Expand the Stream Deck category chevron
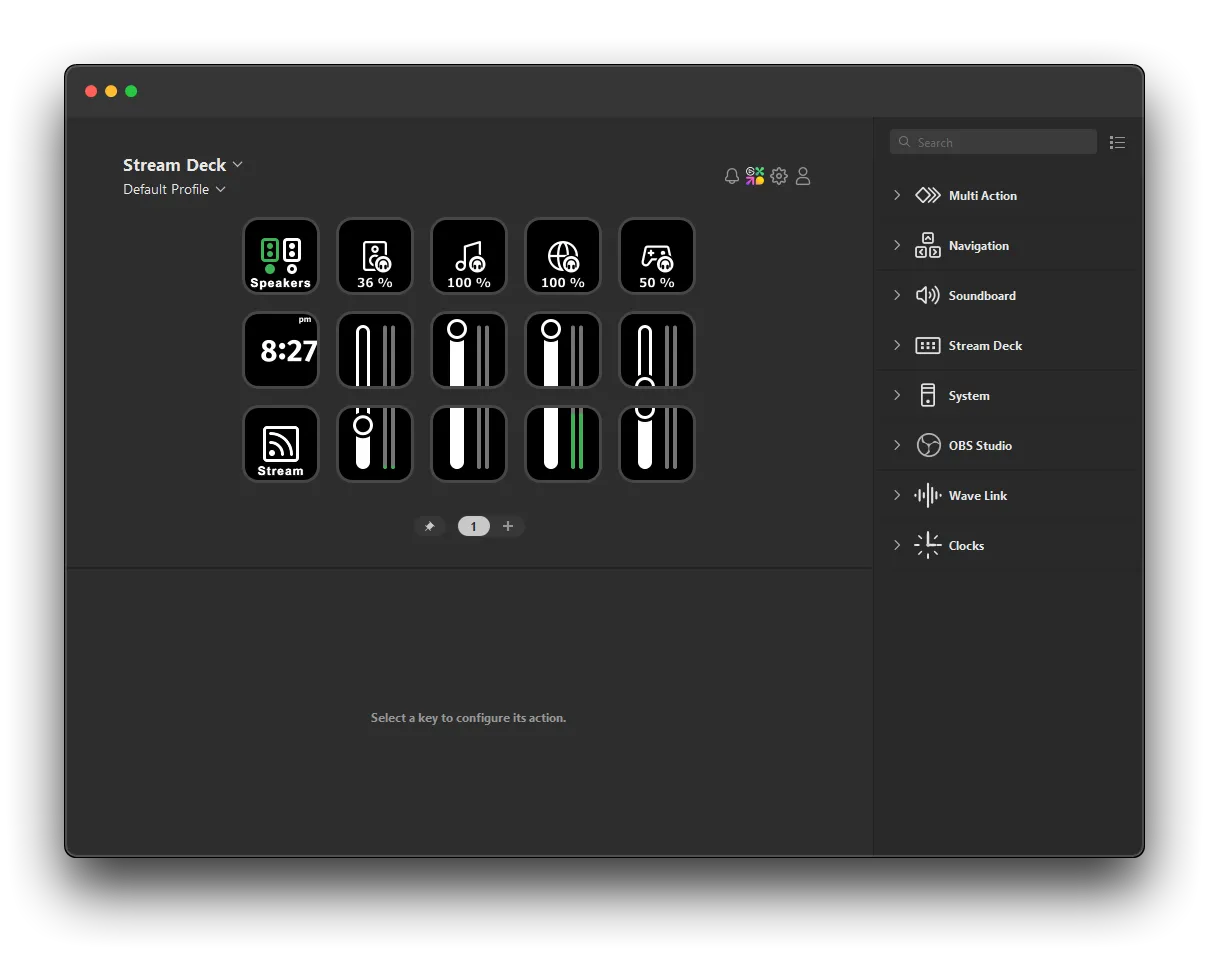 (x=897, y=346)
